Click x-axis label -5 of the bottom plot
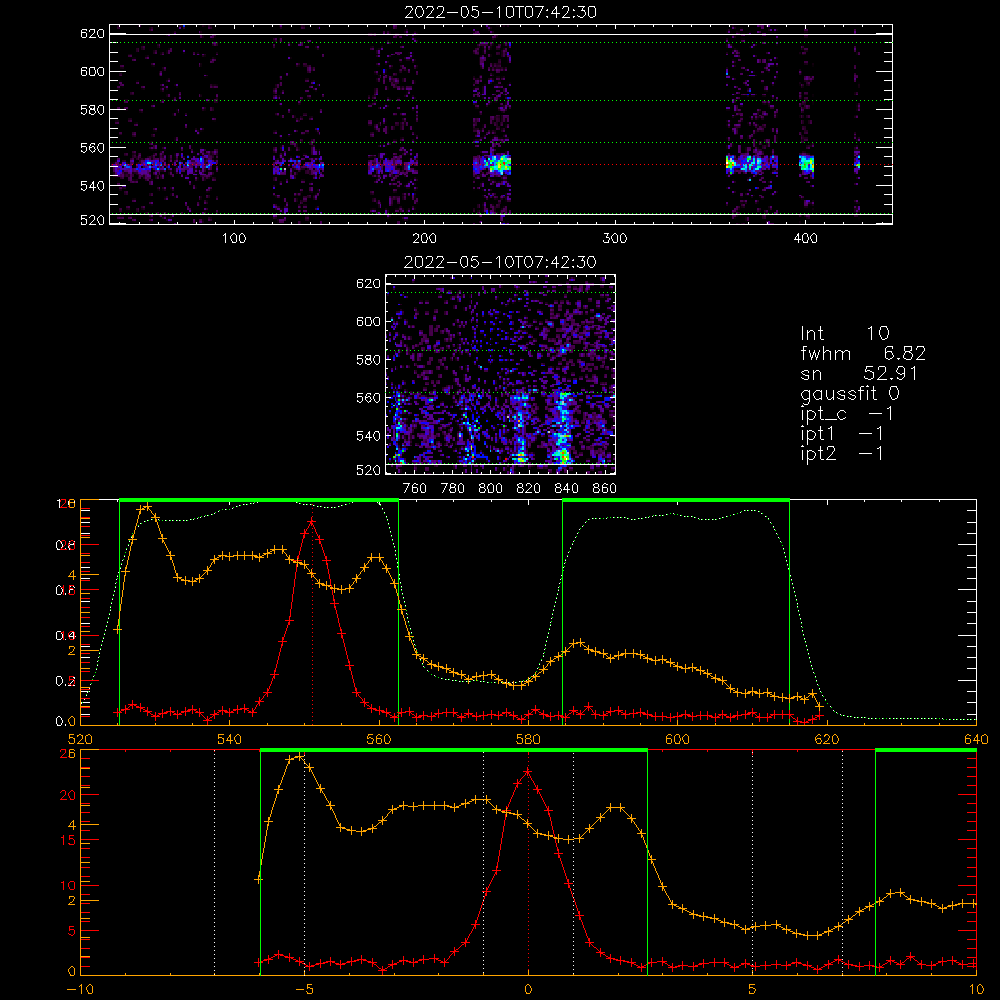Screen dimensions: 1000x1000 305,989
